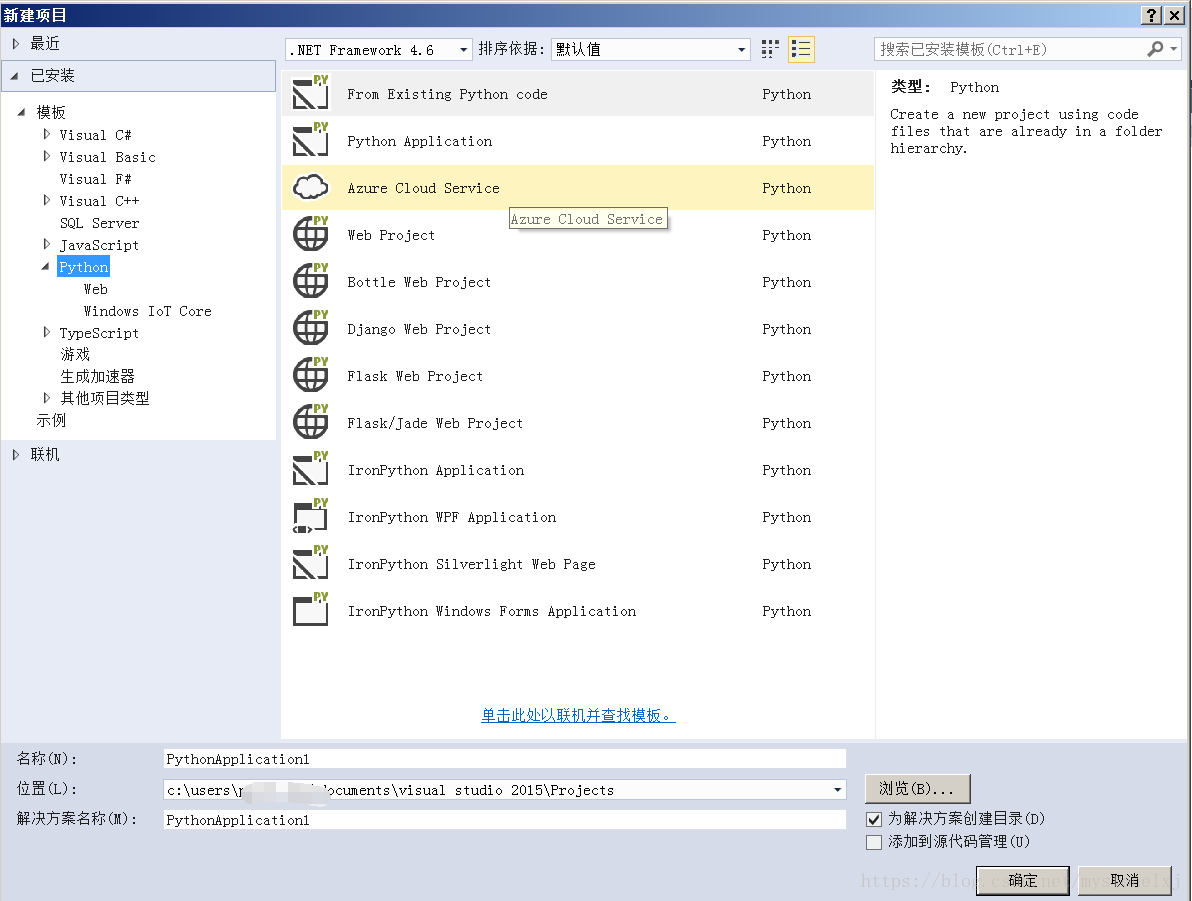Open the online template search link
Screen dimensions: 1192x901
pyautogui.click(x=579, y=715)
